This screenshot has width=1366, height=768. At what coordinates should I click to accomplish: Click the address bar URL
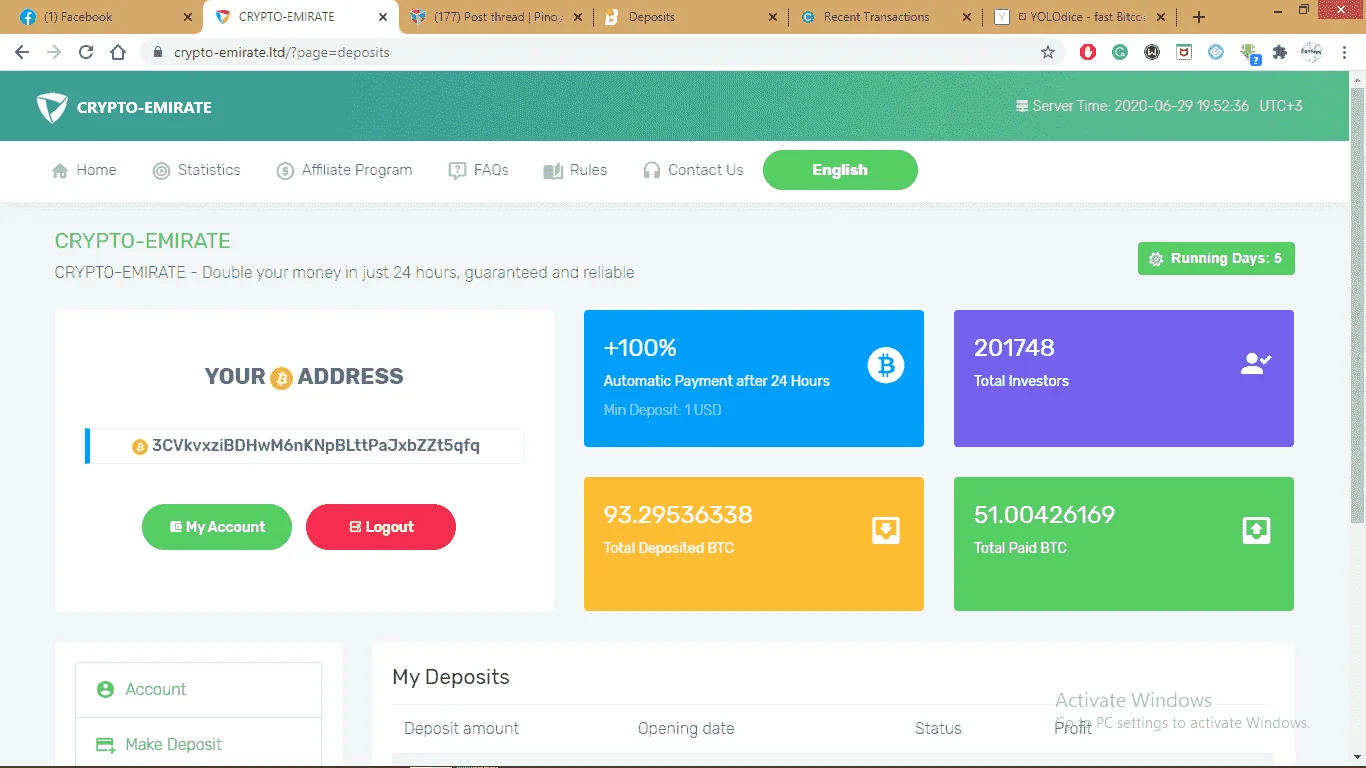281,52
